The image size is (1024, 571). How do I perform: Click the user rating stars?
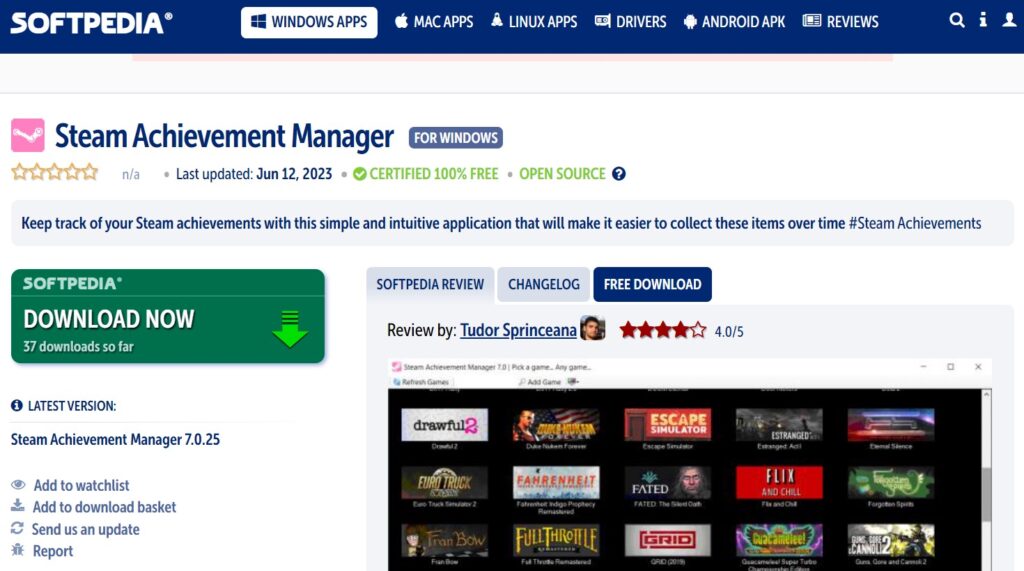tap(54, 172)
